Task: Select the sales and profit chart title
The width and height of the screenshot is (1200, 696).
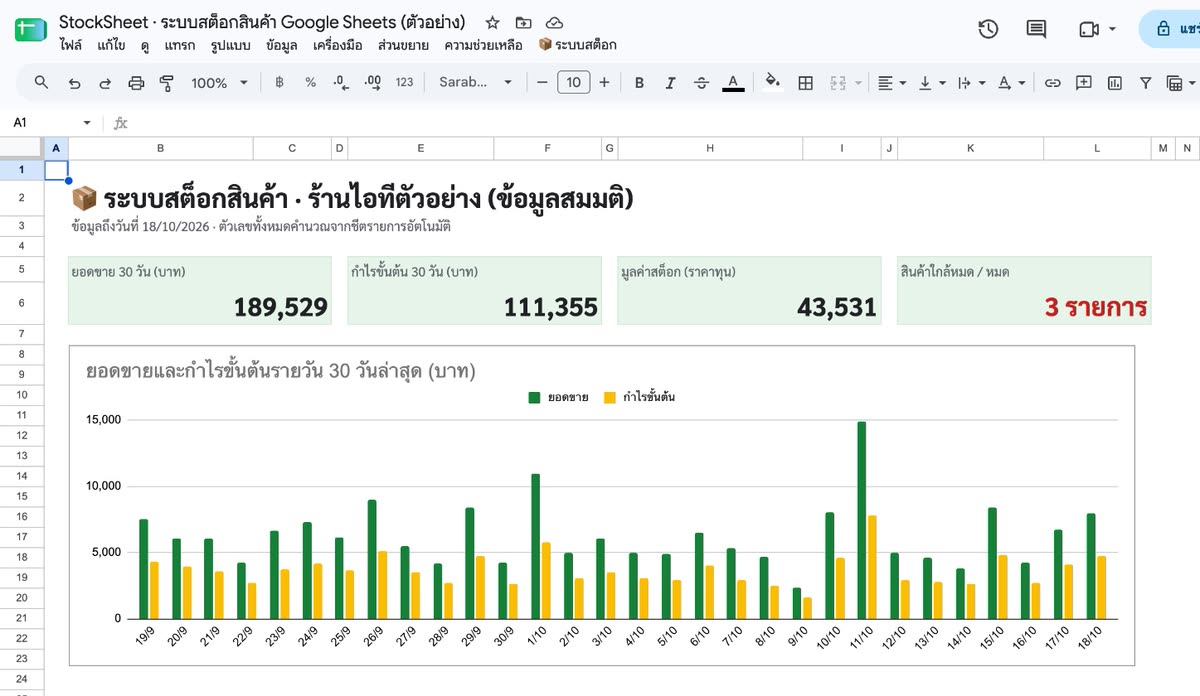Action: (x=280, y=372)
